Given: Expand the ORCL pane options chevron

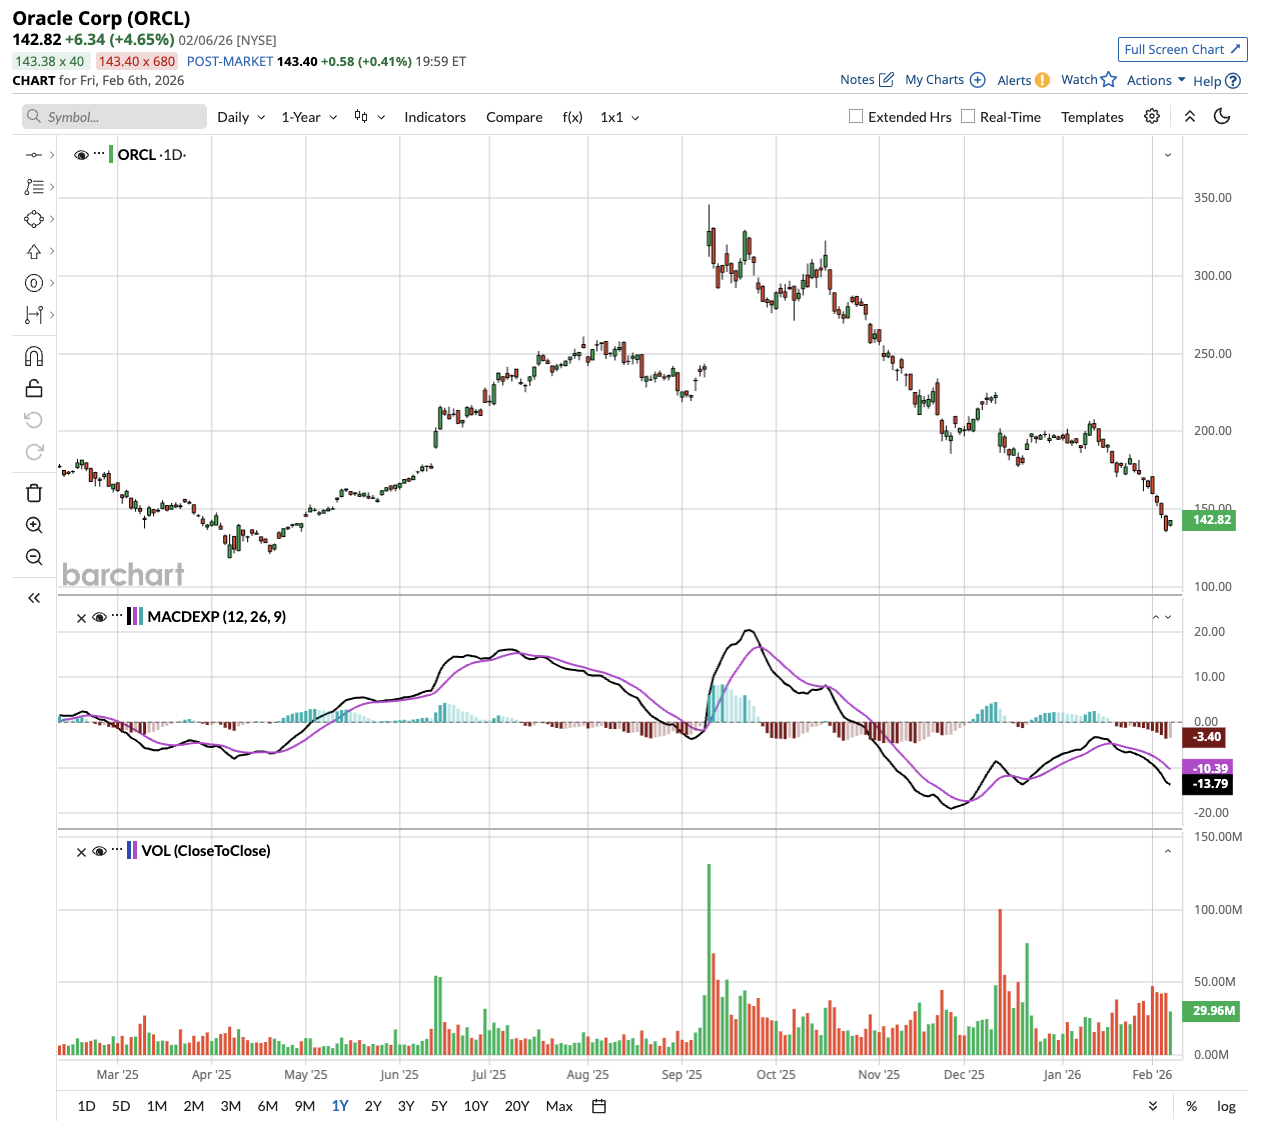Looking at the screenshot, I should (x=1167, y=155).
